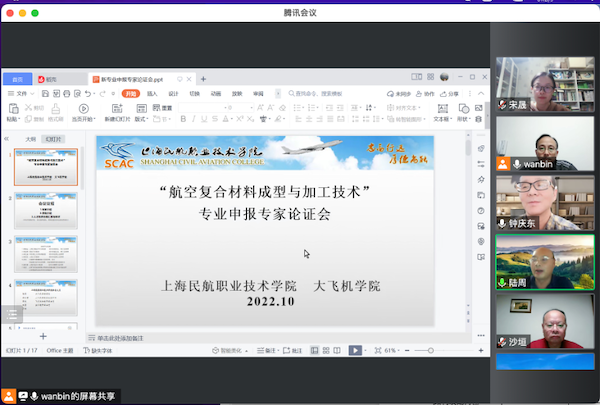Click the Paste (粘贴) icon in WPS
This screenshot has height=405, width=600.
(13, 109)
